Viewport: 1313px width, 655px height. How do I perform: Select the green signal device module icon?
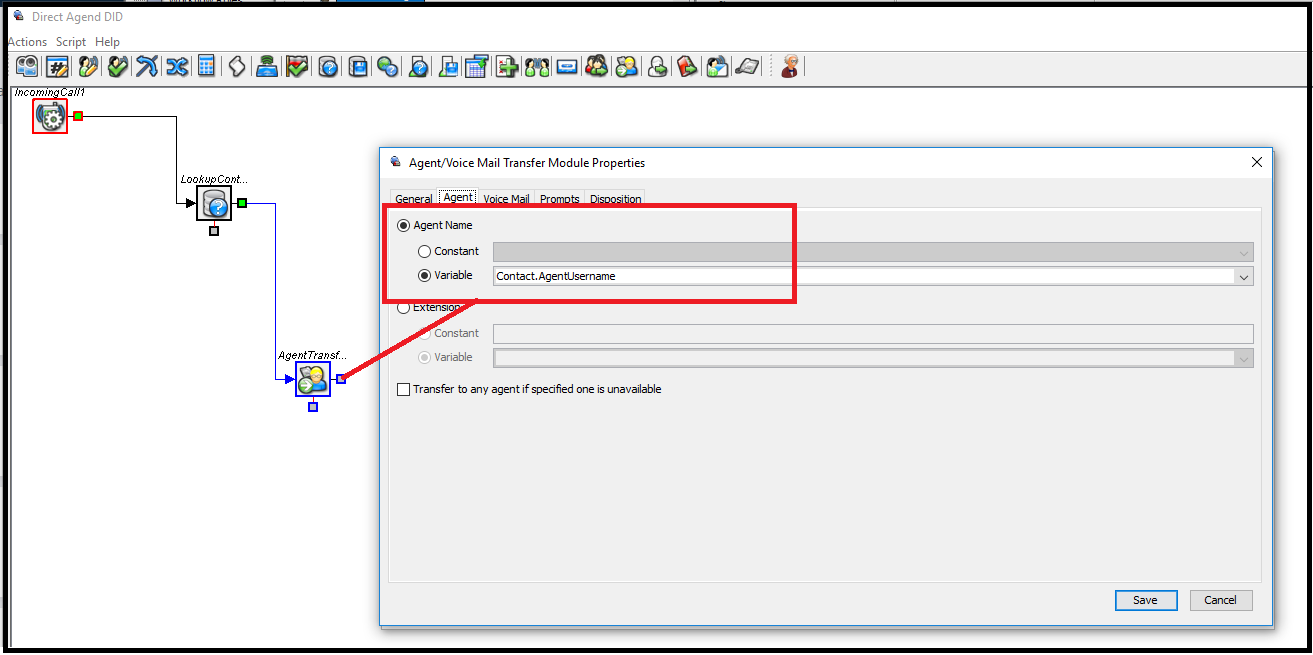click(267, 67)
